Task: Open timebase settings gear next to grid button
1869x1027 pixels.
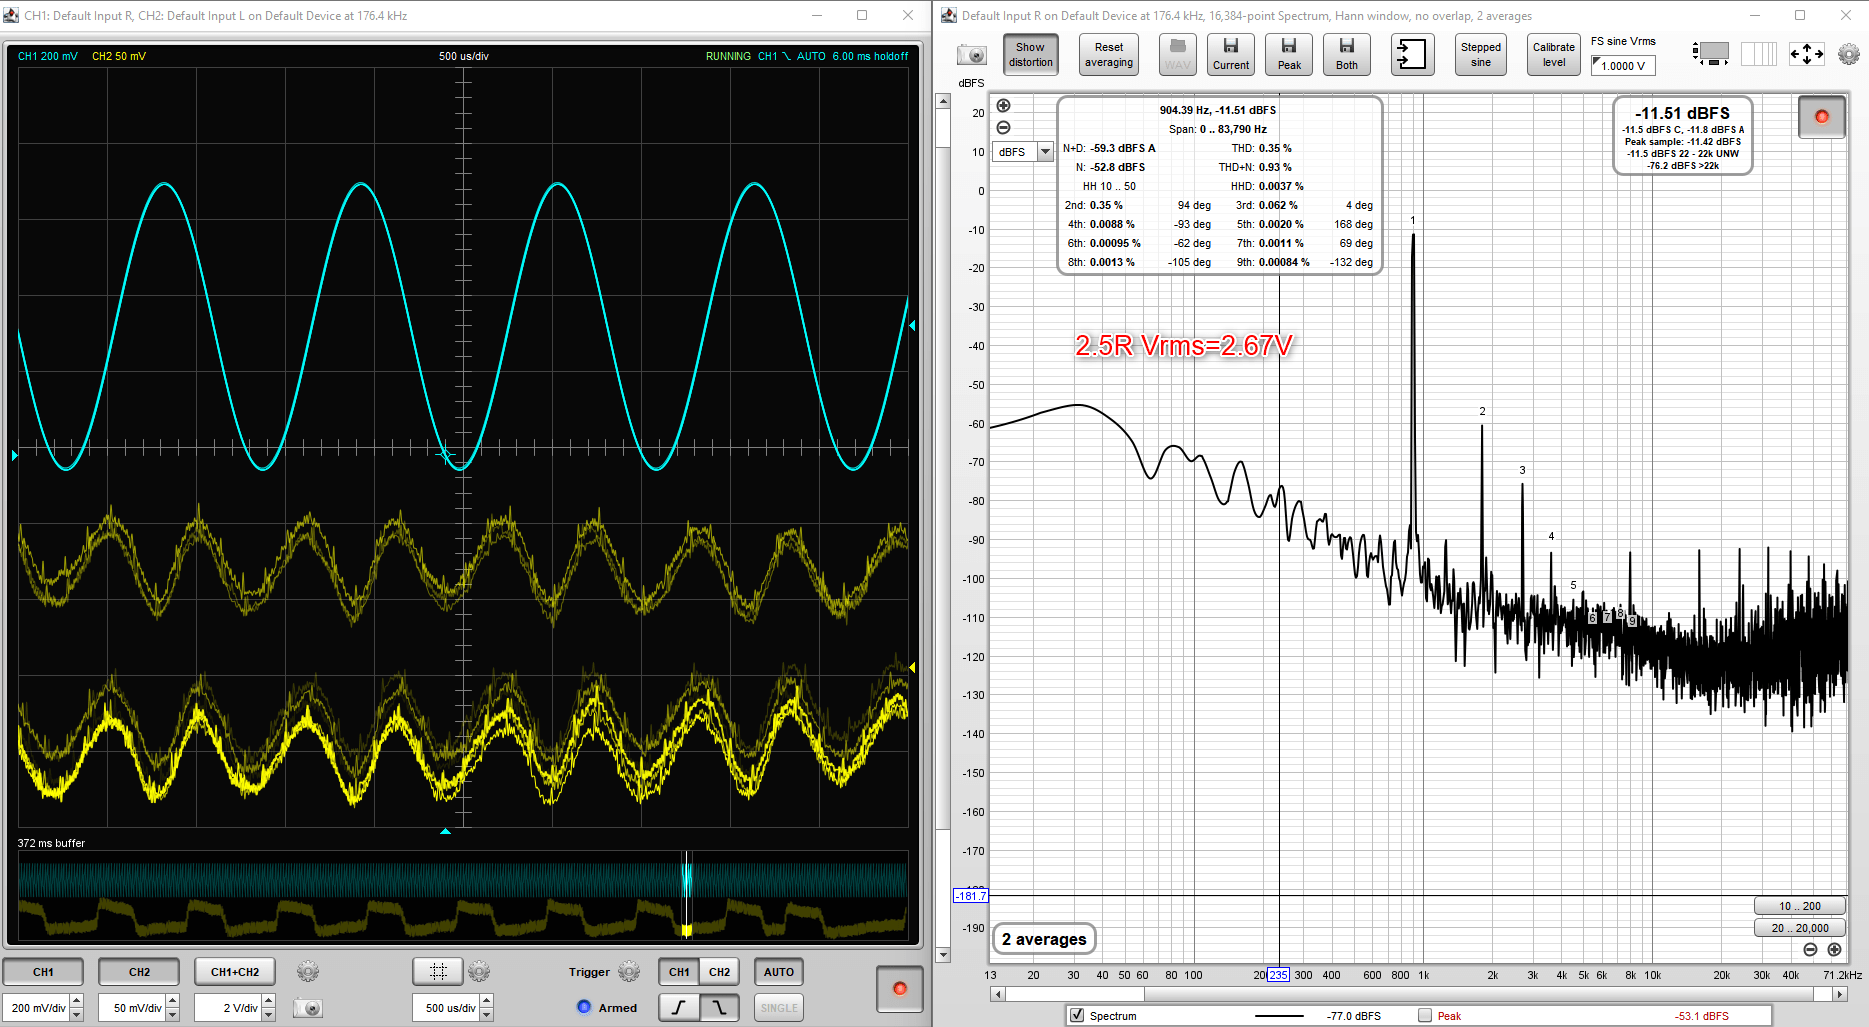Action: (x=479, y=972)
